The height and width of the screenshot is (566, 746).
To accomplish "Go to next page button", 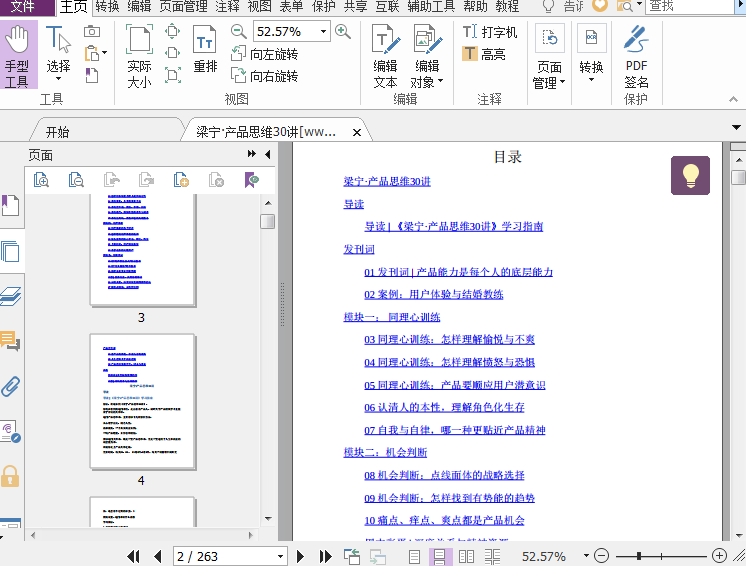I will coord(300,556).
